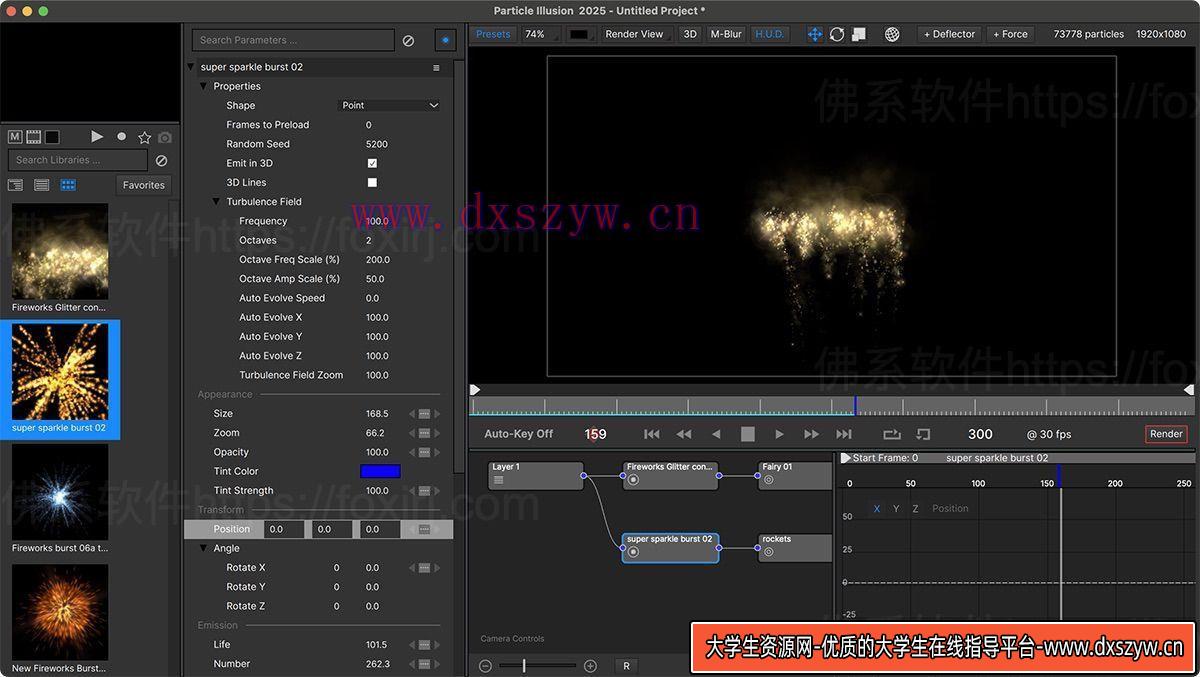Click the globe icon in viewport toolbar
The image size is (1200, 677).
(x=892, y=34)
